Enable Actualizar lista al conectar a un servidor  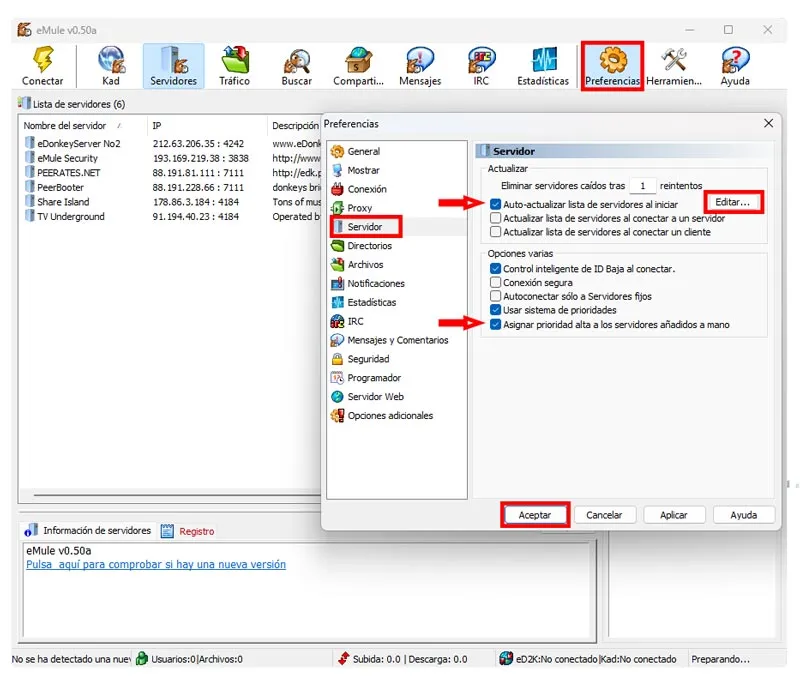495,218
